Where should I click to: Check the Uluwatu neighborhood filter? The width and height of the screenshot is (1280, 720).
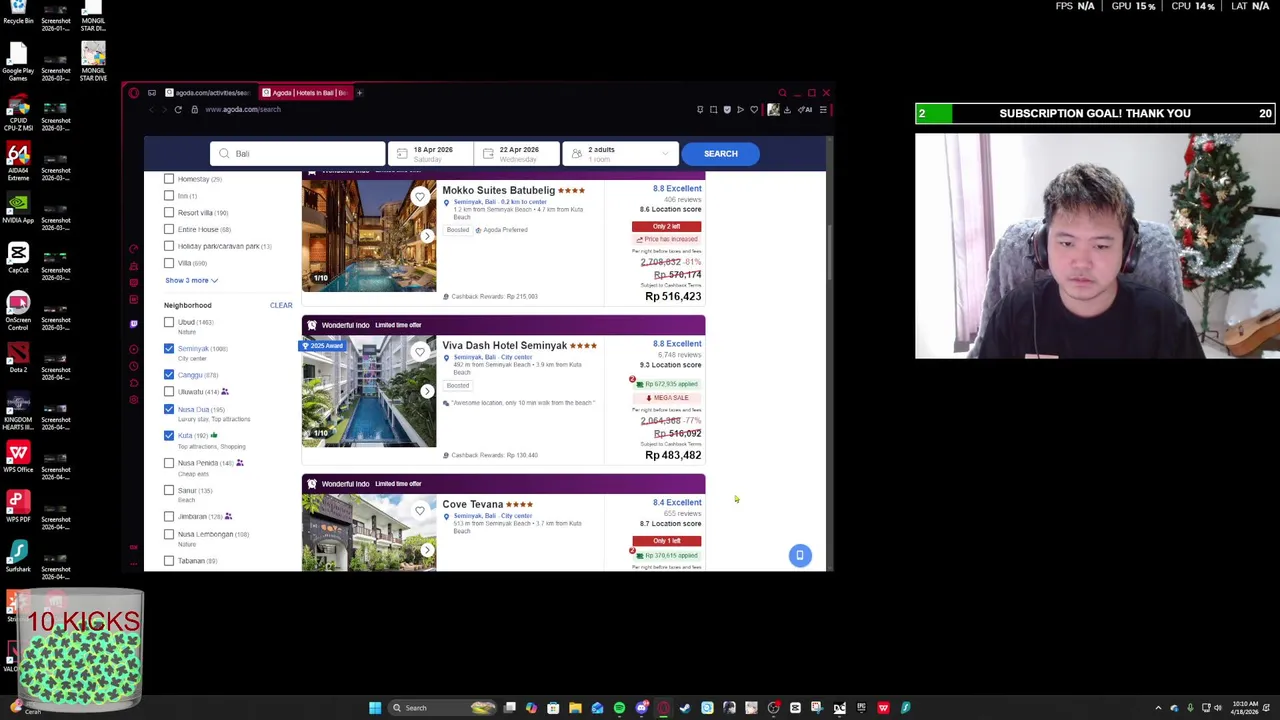[x=169, y=392]
